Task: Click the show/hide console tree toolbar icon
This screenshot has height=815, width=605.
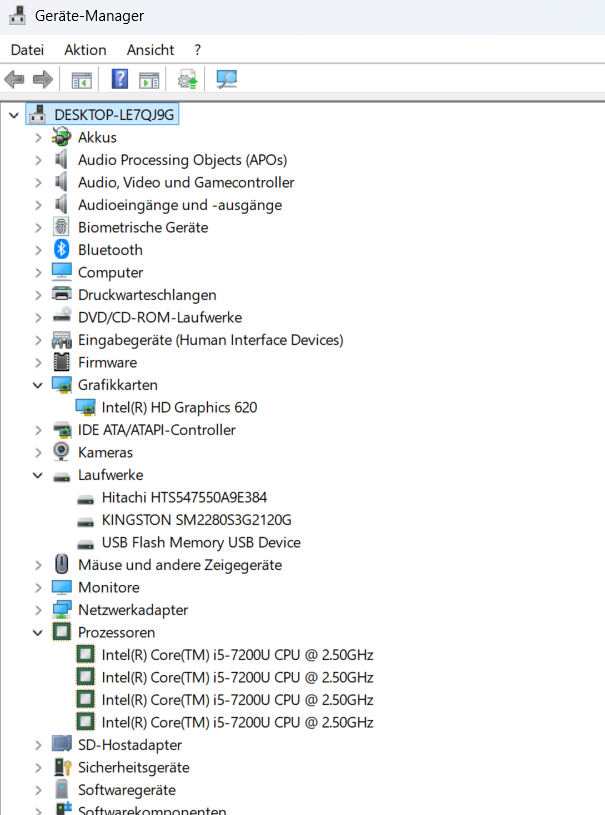Action: pyautogui.click(x=82, y=80)
